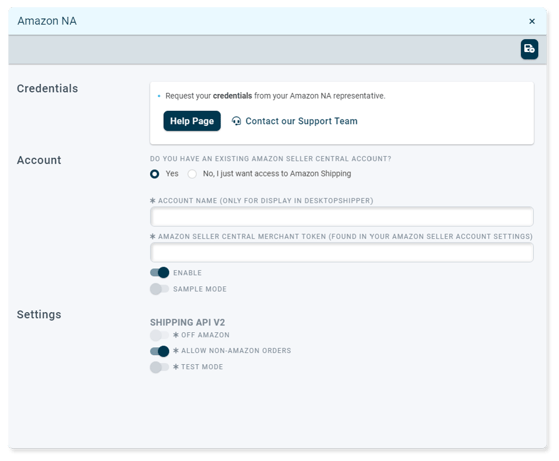
Task: Open the Help Page
Action: 192,121
